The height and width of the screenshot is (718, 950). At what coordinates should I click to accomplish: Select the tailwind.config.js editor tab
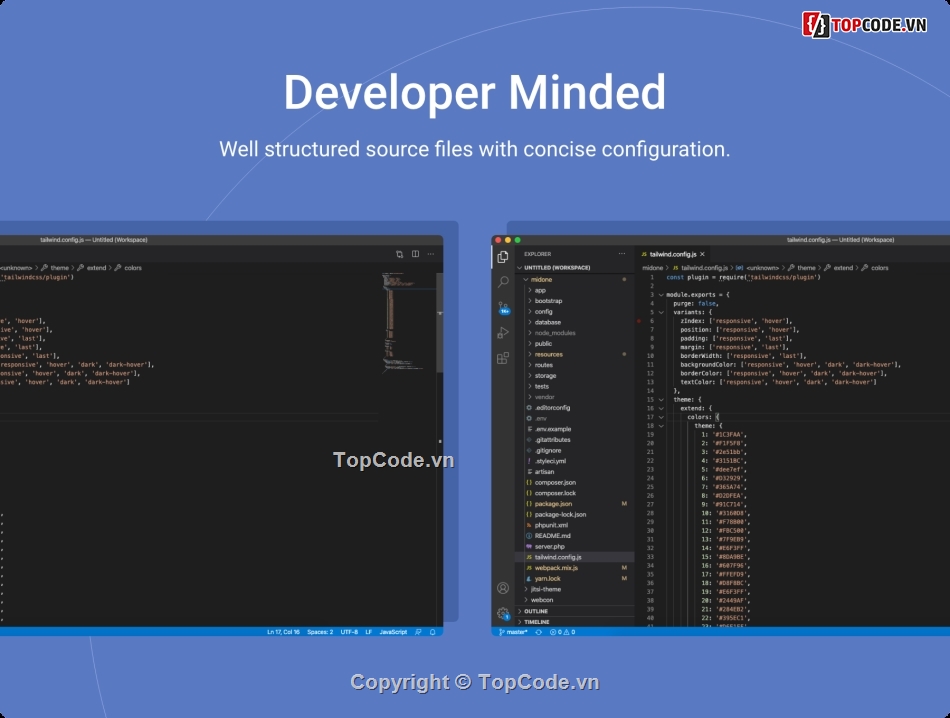(x=675, y=254)
